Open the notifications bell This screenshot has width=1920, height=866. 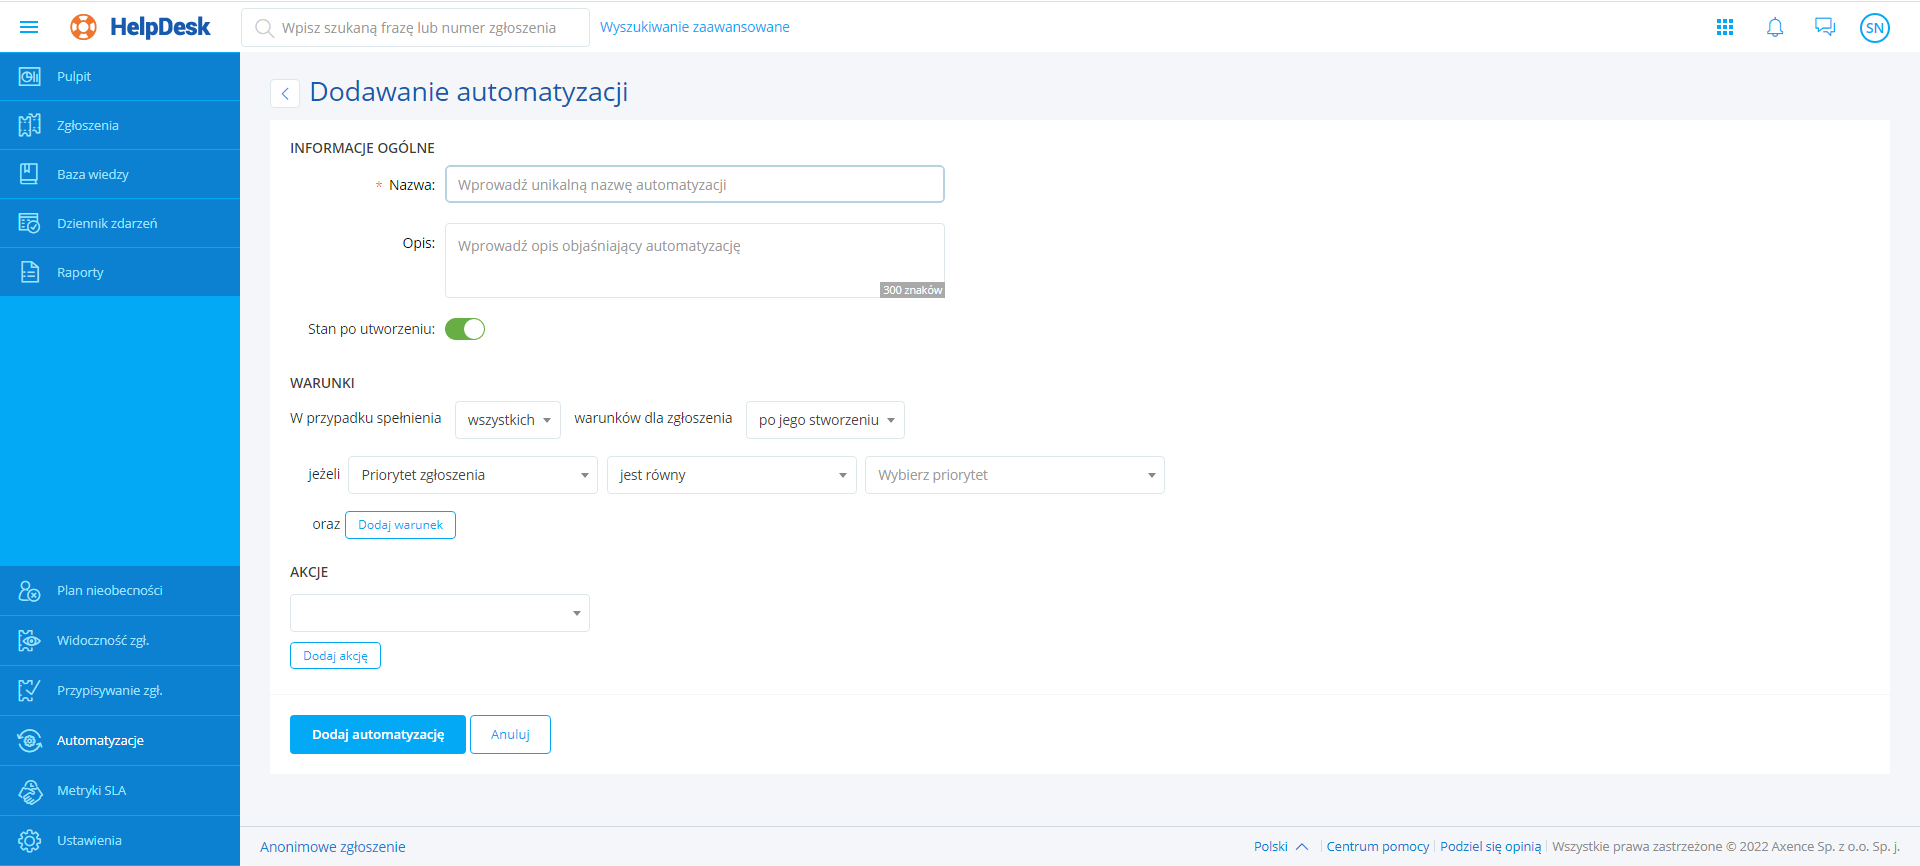pos(1775,27)
